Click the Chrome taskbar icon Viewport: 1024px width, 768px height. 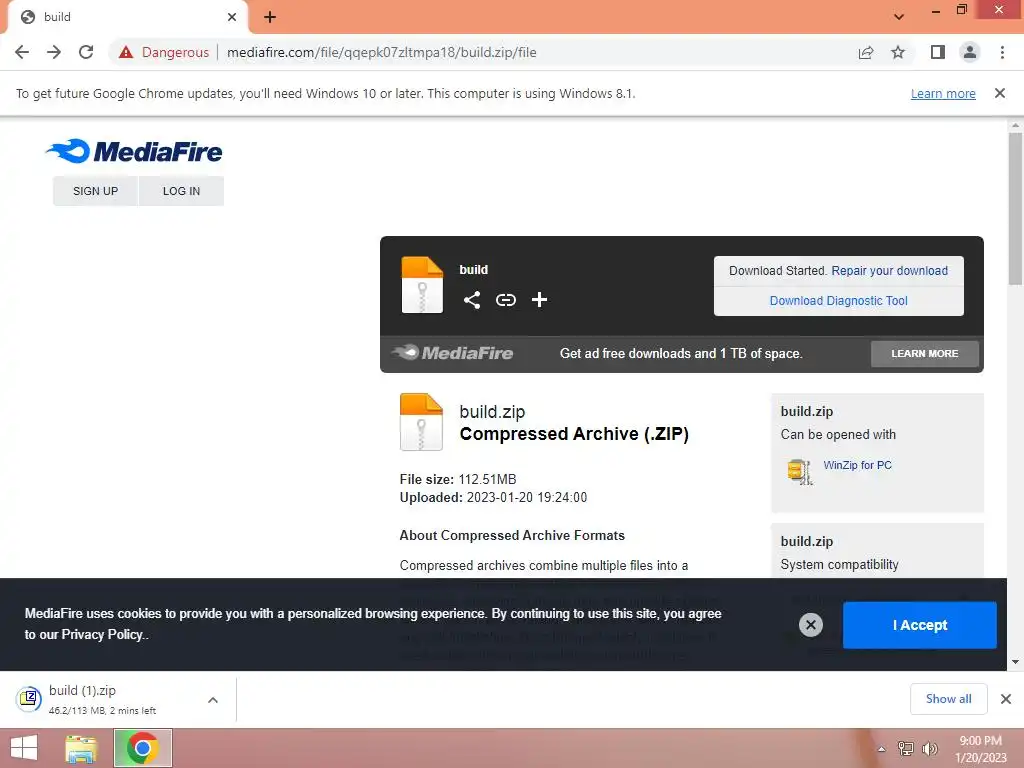(142, 748)
